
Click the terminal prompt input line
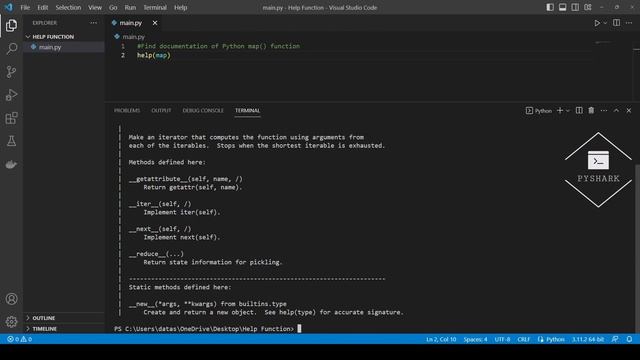(207, 329)
